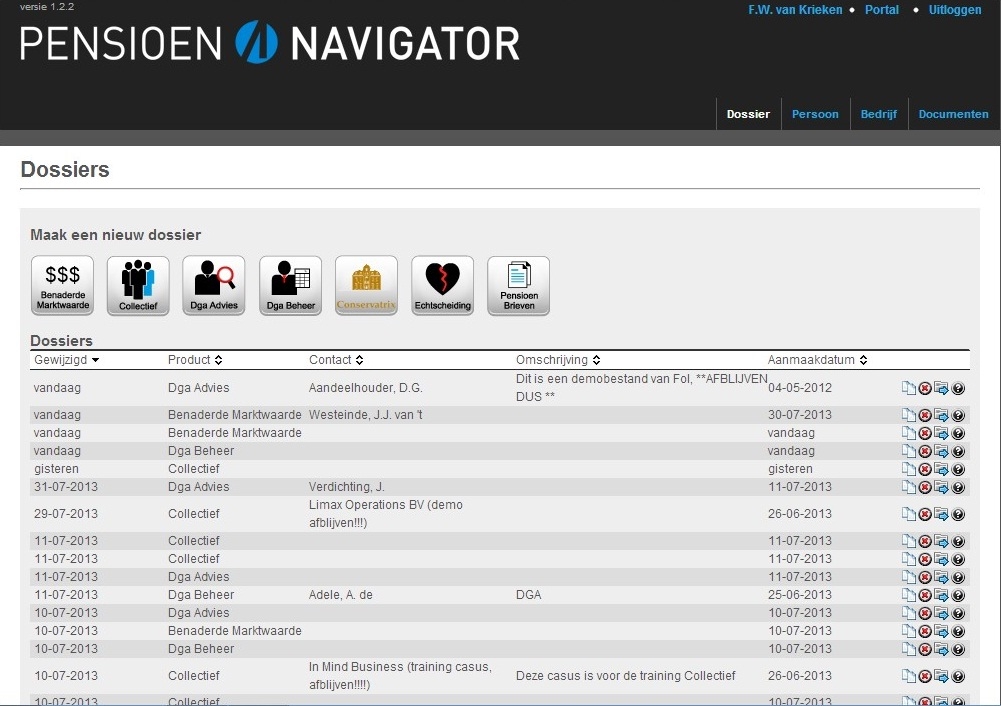
Task: Open help for the Aandeelhouder, D.G. dossier
Action: point(958,388)
